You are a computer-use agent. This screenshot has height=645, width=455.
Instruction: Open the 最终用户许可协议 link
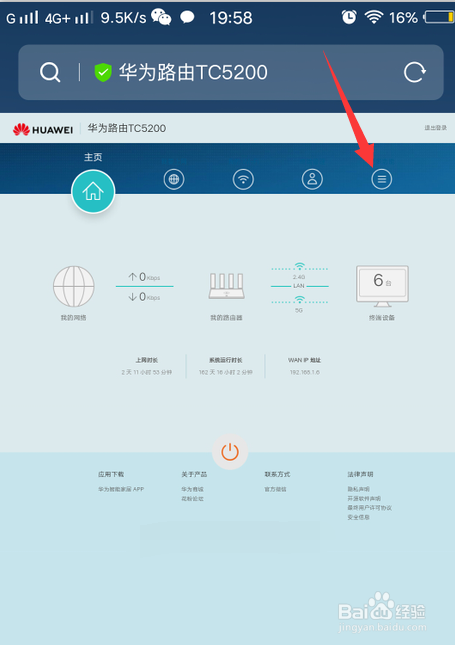(369, 508)
